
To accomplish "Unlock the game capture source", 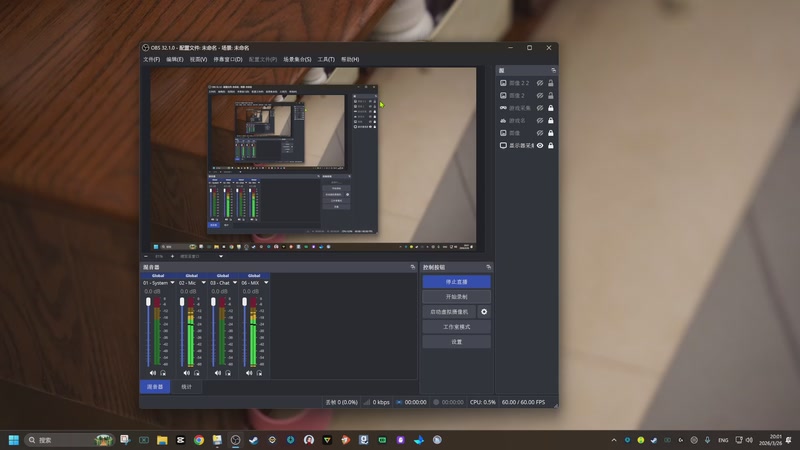I will coord(551,108).
